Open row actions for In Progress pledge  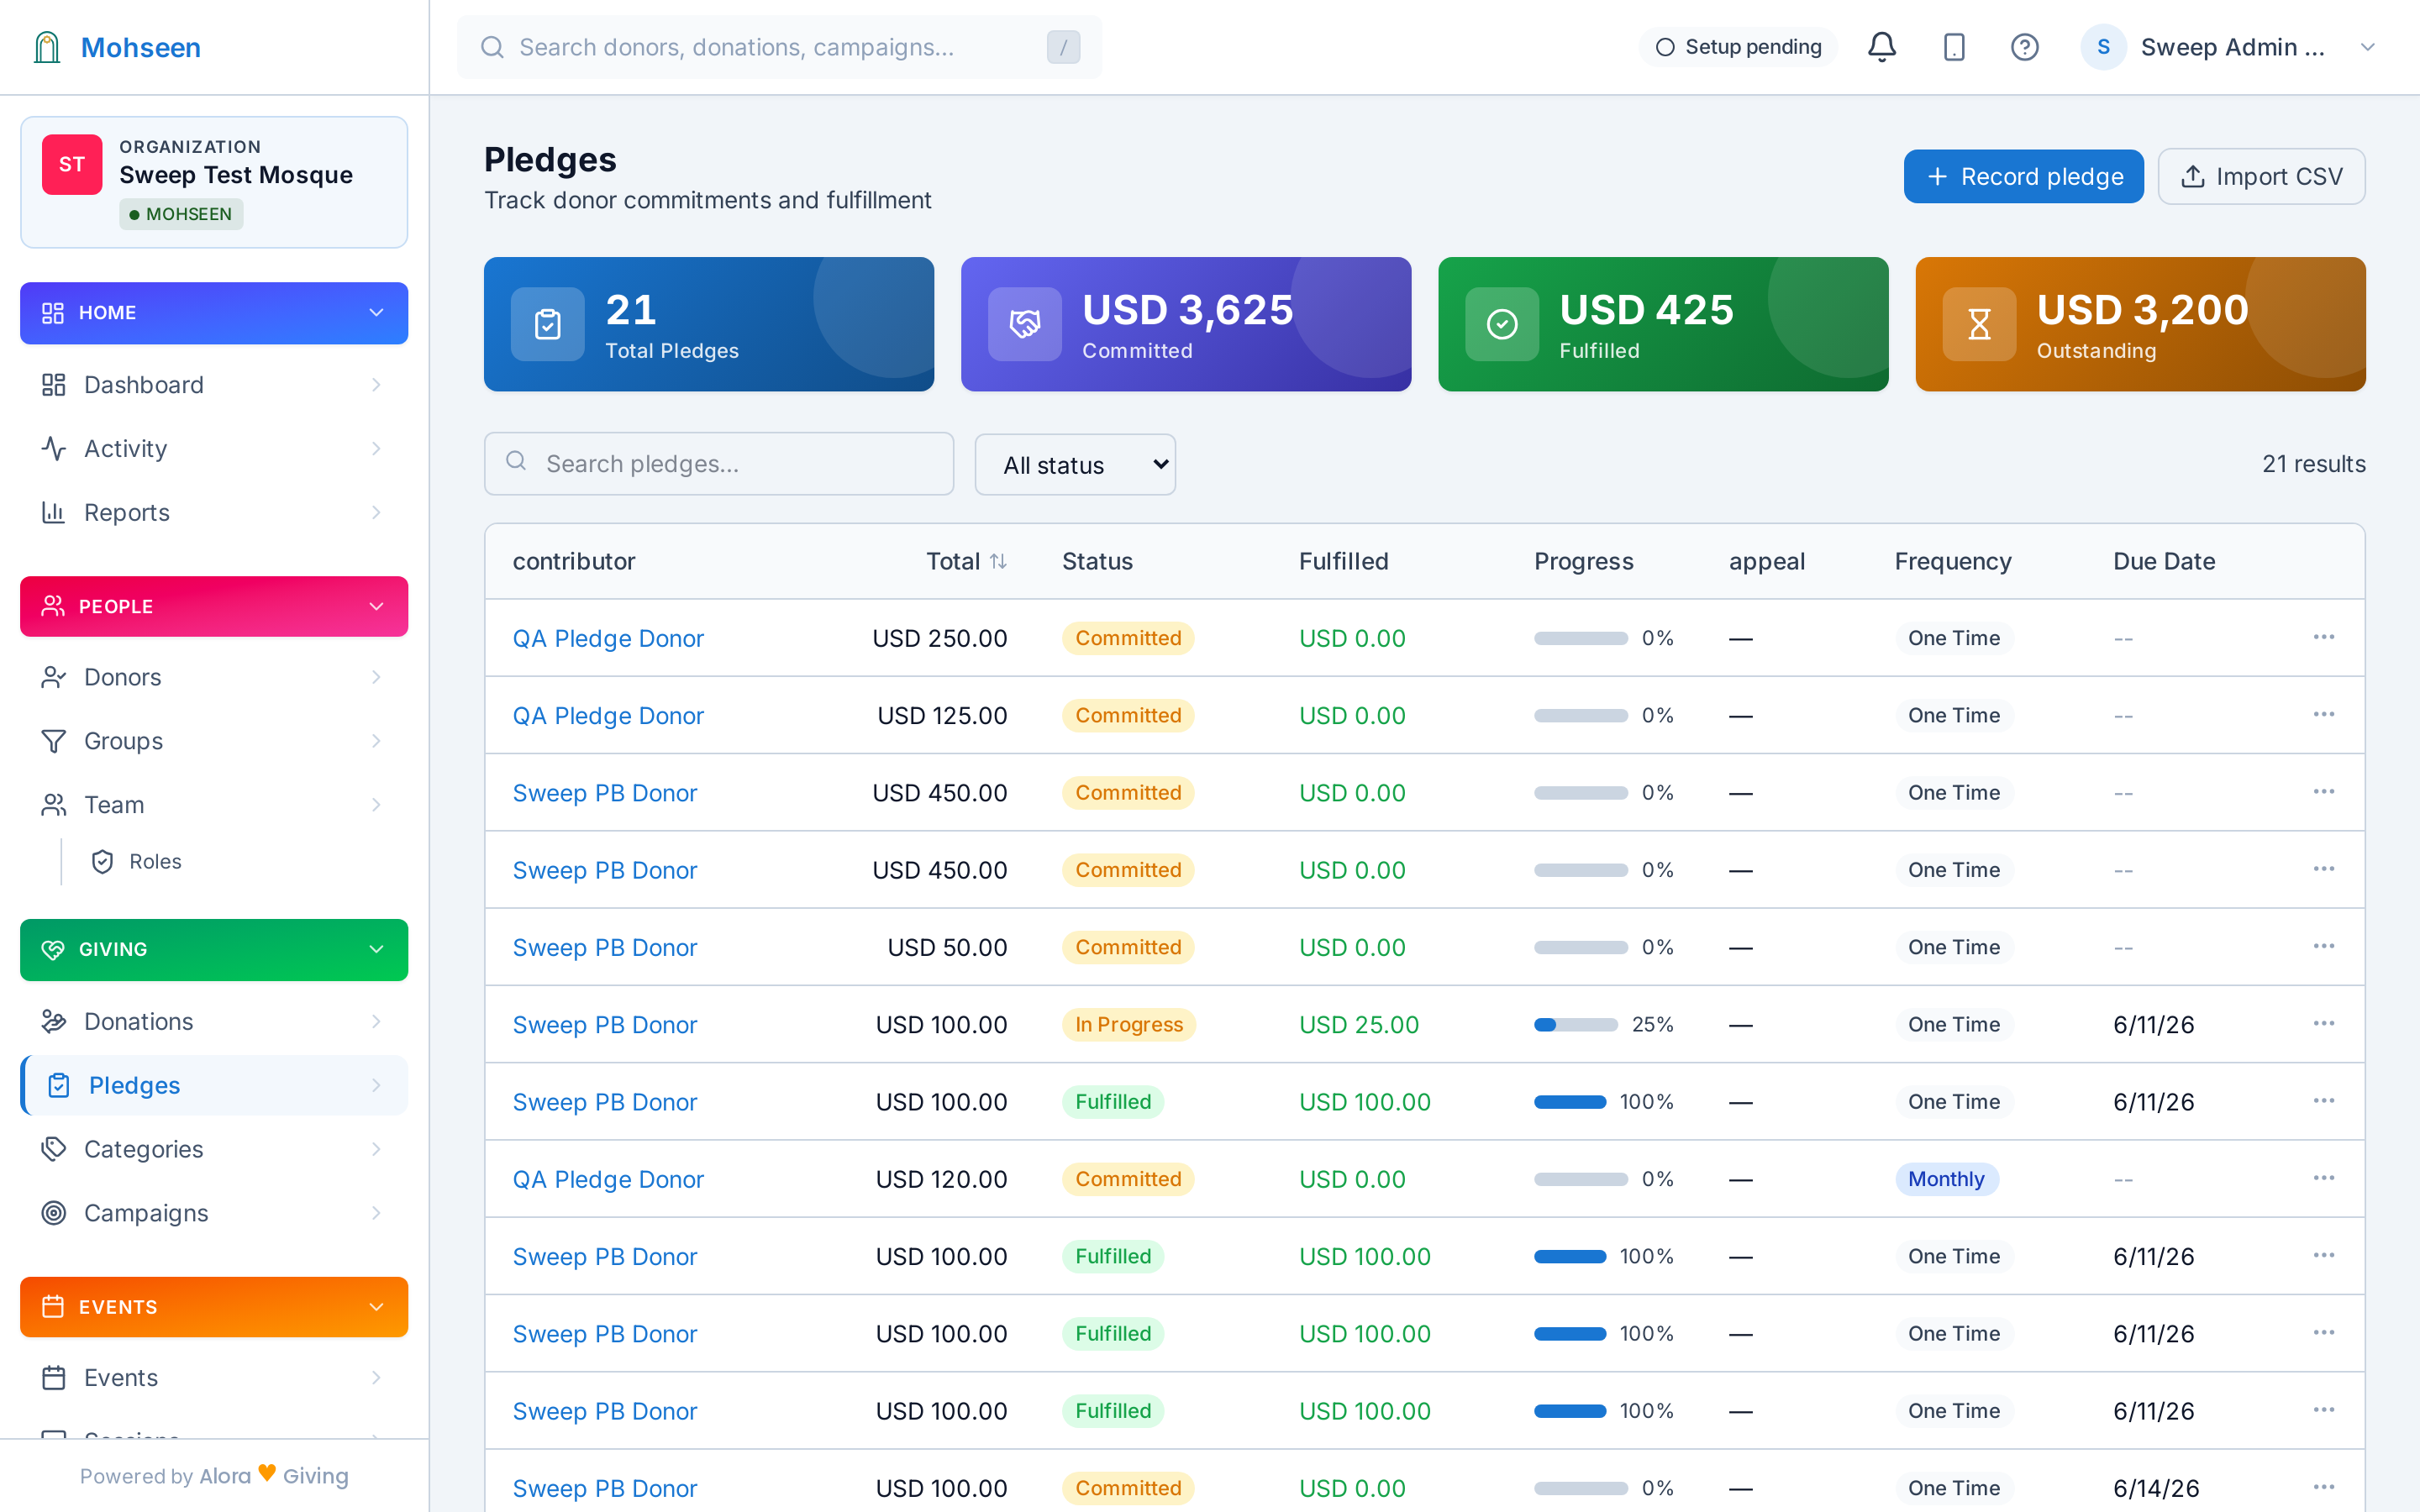(x=2323, y=1023)
